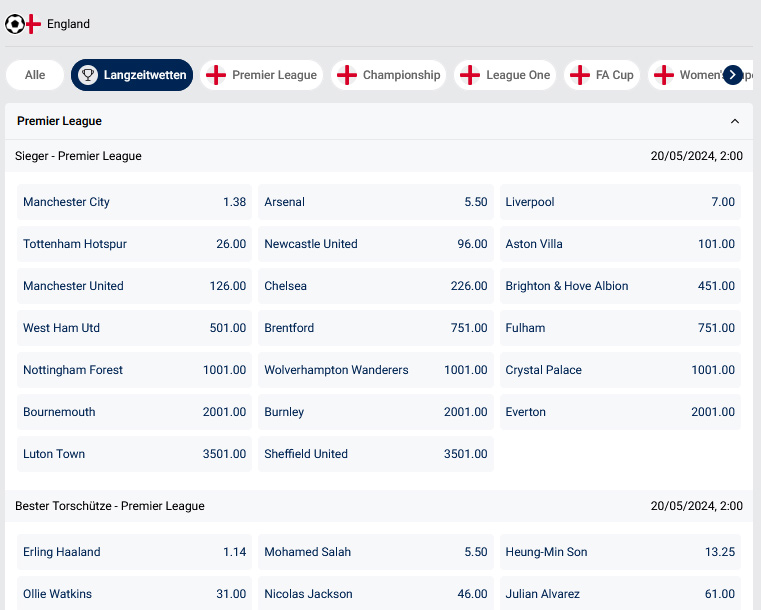Screen dimensions: 761x610
Task: Select Luton Town at 3501.00
Action: (x=134, y=454)
